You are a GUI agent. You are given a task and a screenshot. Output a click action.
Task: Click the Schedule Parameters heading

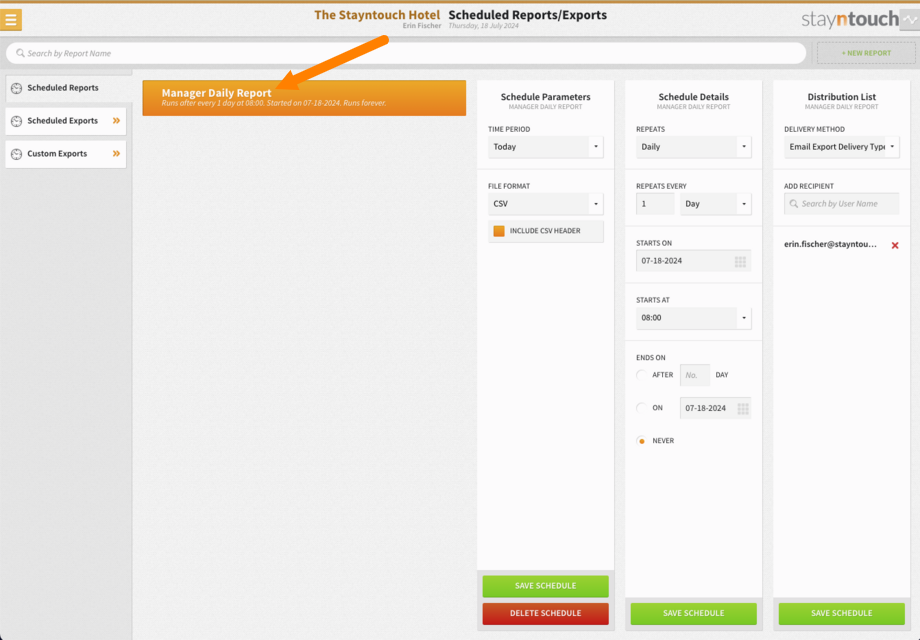545,97
